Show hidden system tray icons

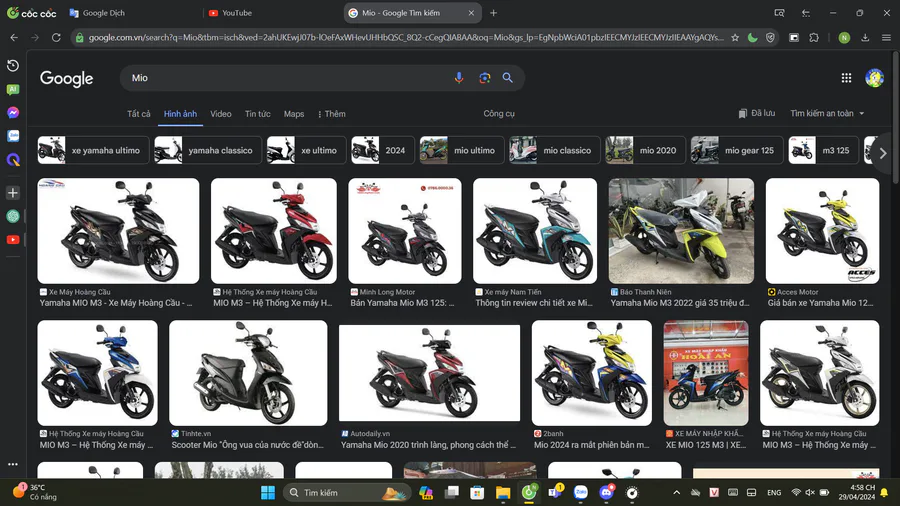pyautogui.click(x=677, y=493)
